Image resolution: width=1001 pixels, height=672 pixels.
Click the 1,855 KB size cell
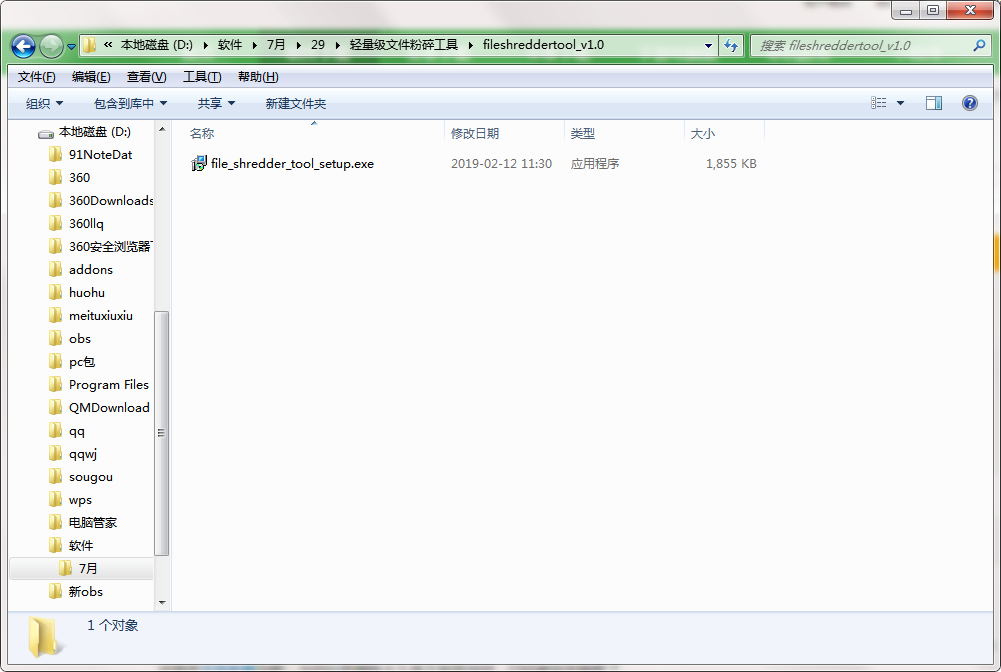[731, 164]
